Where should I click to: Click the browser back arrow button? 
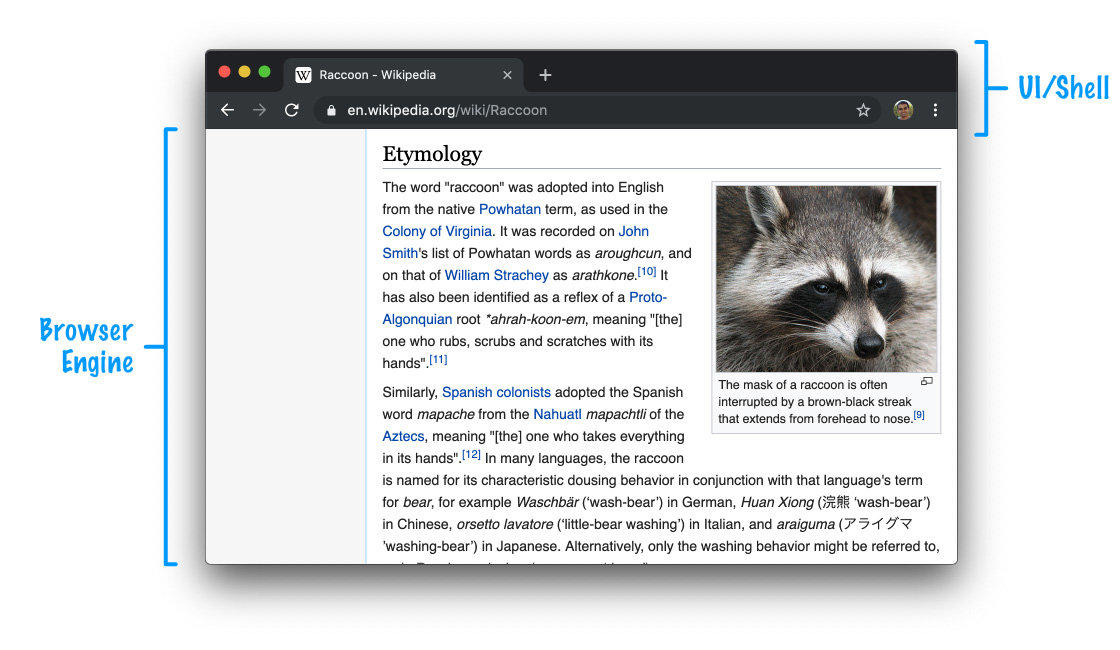227,110
